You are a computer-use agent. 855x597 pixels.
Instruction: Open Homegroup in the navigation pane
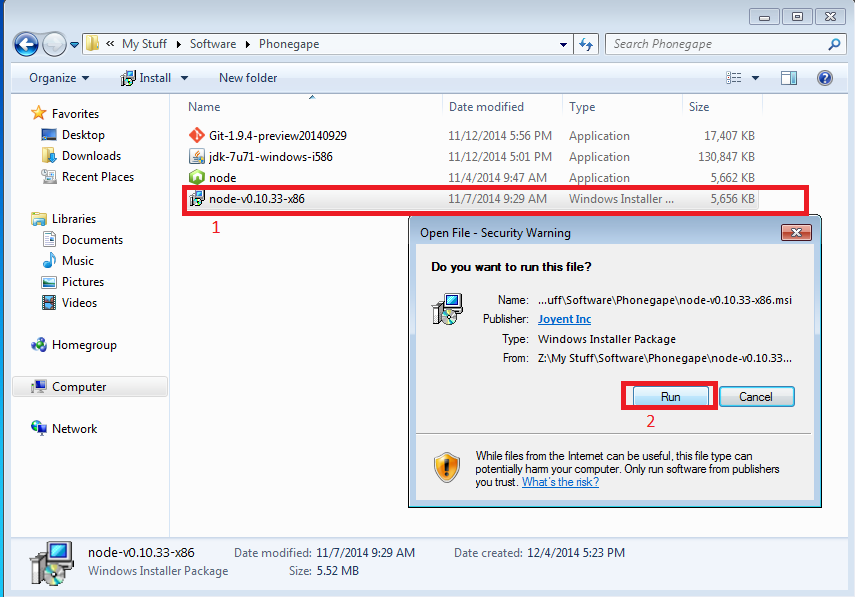(84, 345)
